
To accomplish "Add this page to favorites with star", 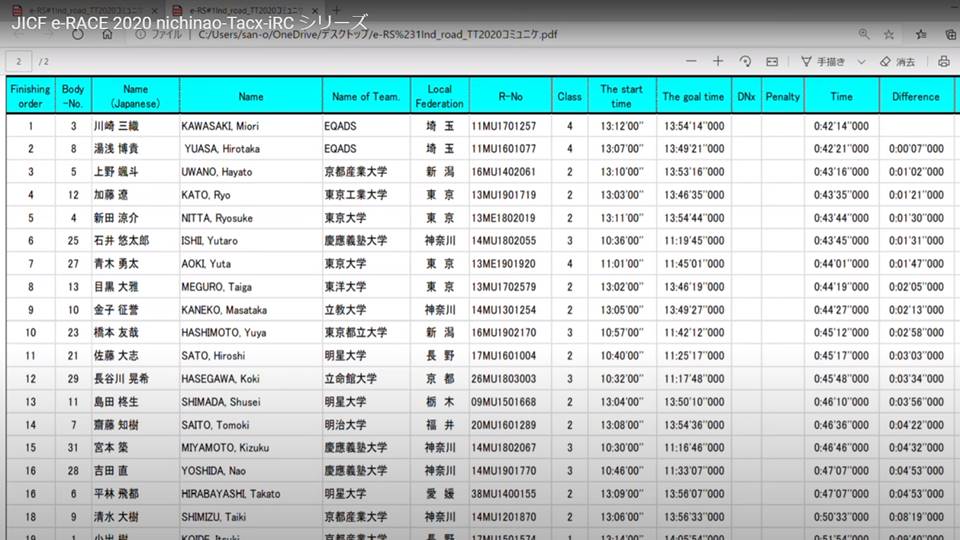I will [x=888, y=34].
